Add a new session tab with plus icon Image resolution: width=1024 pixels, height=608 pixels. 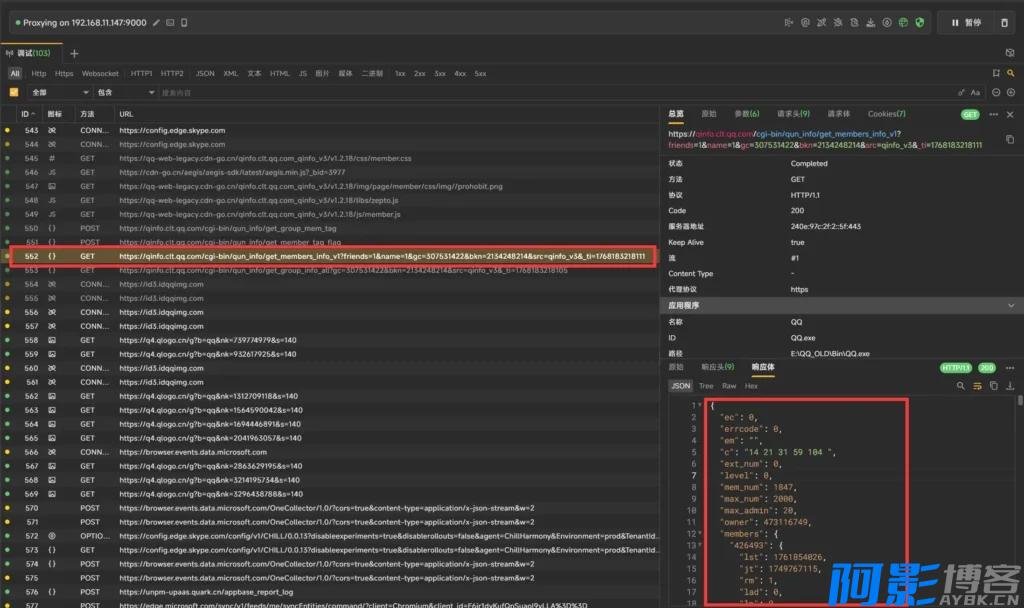coord(74,53)
